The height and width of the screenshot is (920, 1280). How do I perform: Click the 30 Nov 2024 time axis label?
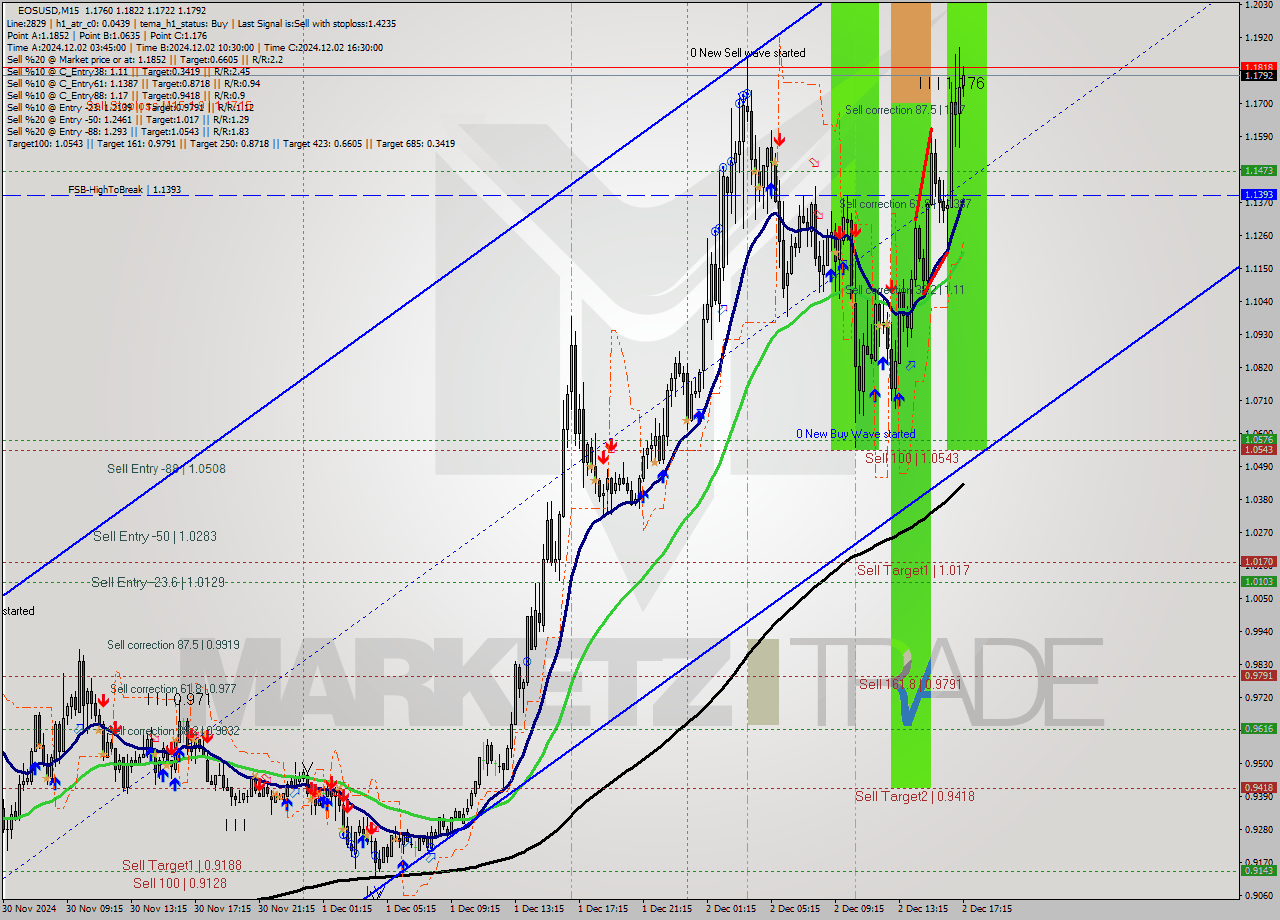pos(28,909)
